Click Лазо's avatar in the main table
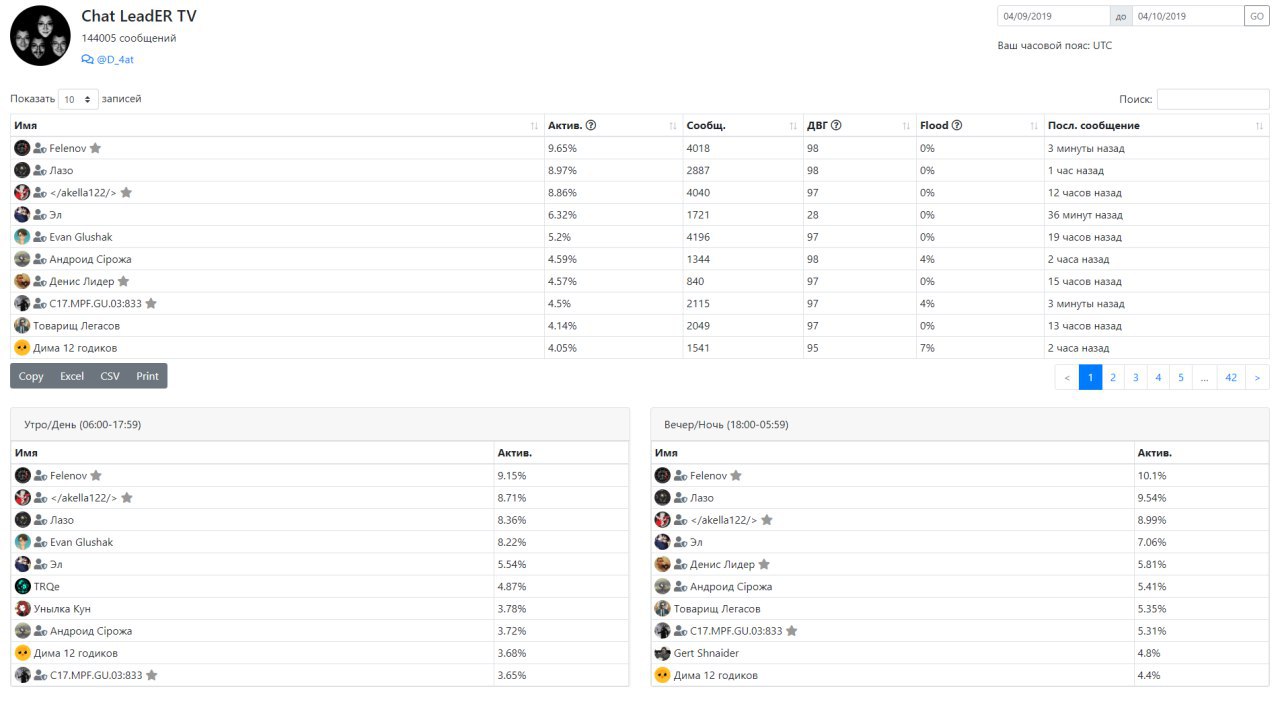This screenshot has width=1280, height=726. (x=22, y=170)
